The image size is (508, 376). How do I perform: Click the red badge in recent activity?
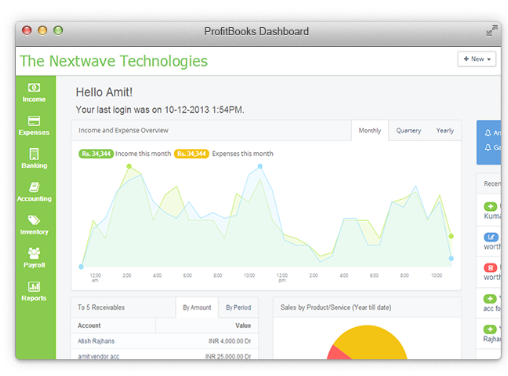point(490,268)
